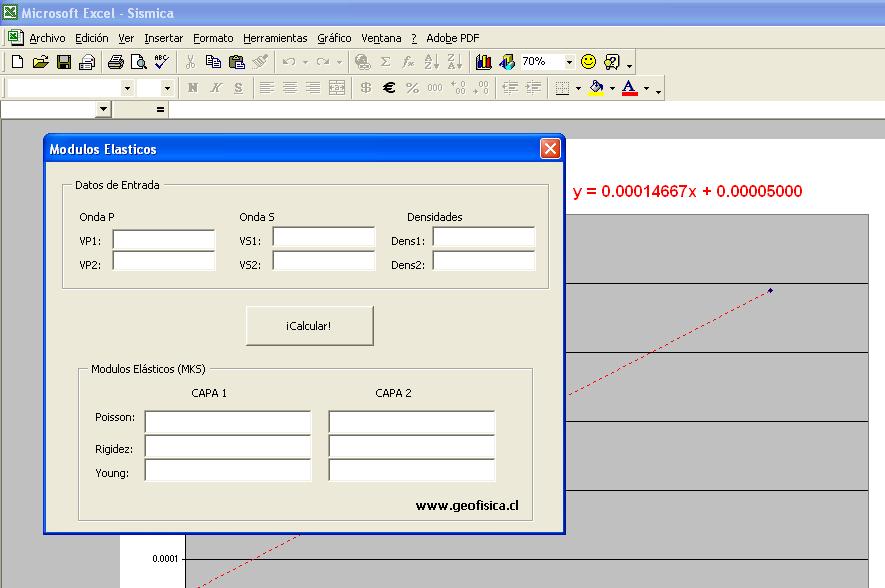Click the Office Assistant help icon
This screenshot has width=885, height=588.
click(612, 62)
